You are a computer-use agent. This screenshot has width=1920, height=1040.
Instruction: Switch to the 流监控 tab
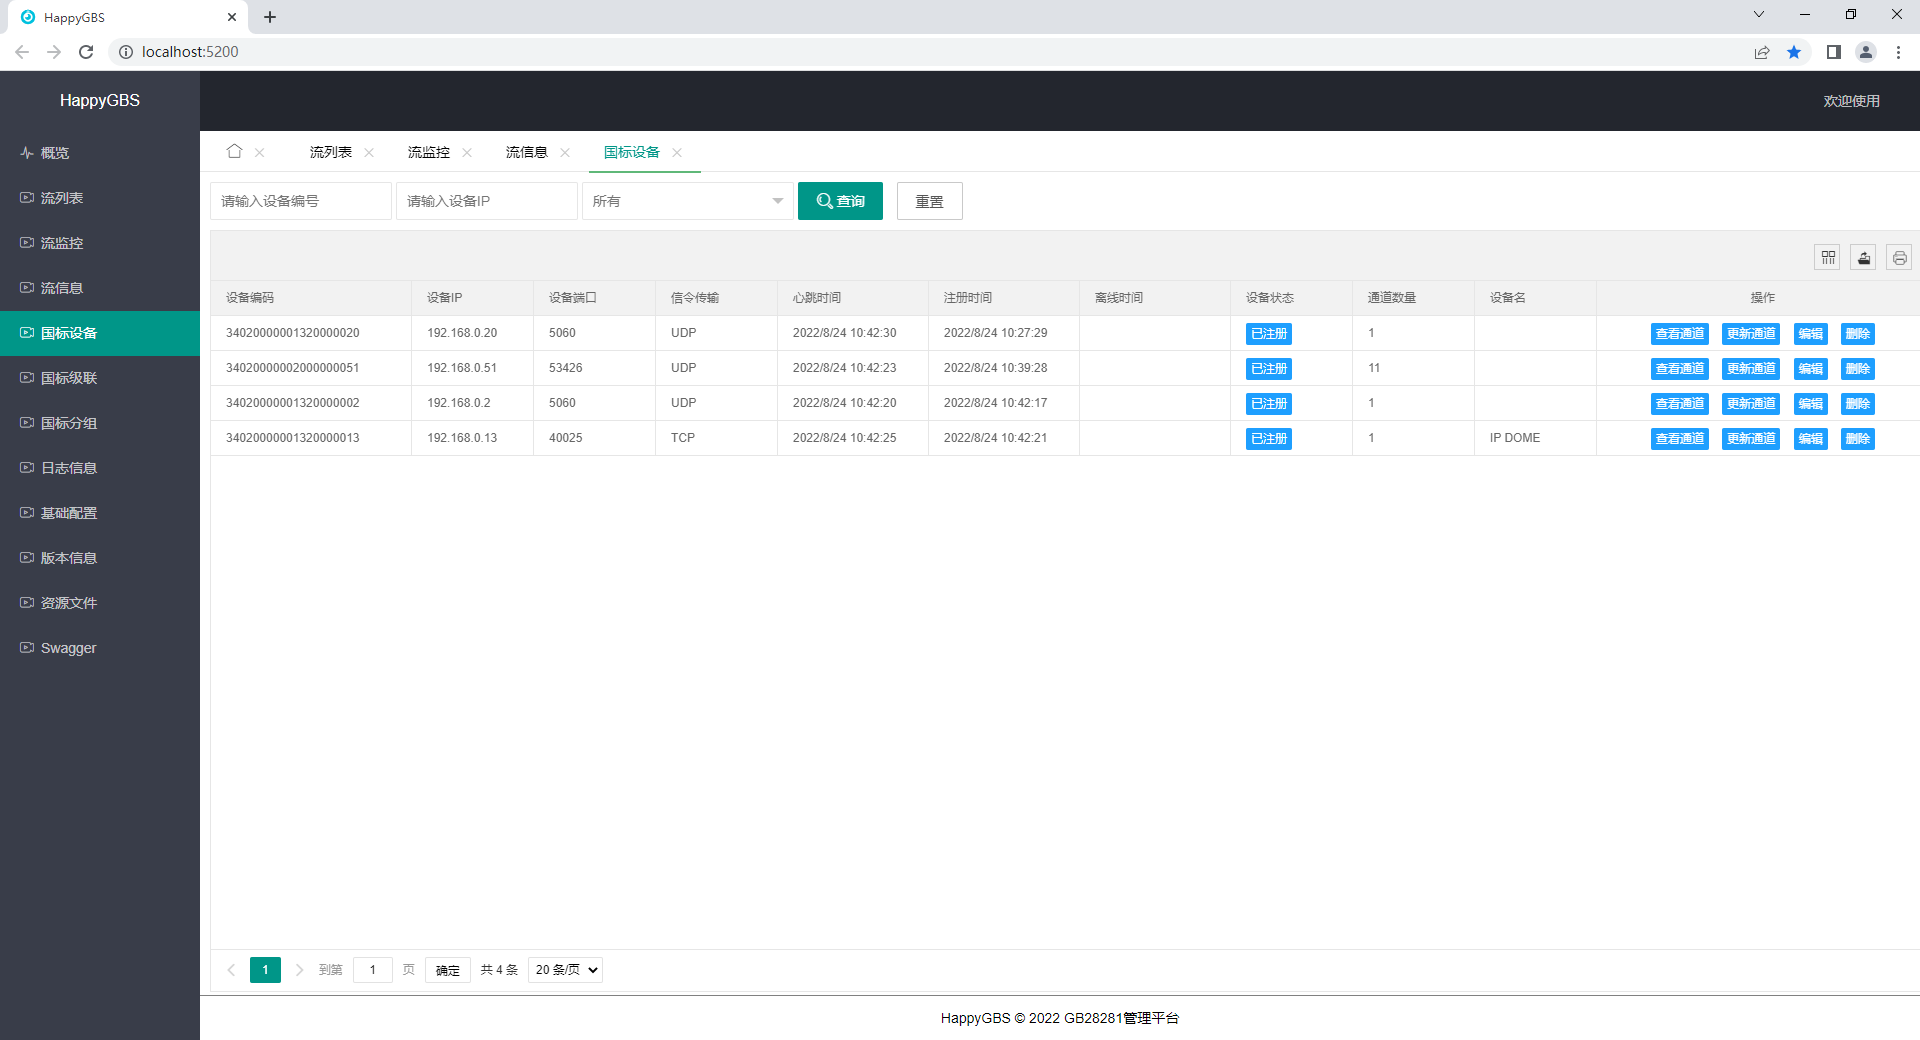[x=428, y=152]
